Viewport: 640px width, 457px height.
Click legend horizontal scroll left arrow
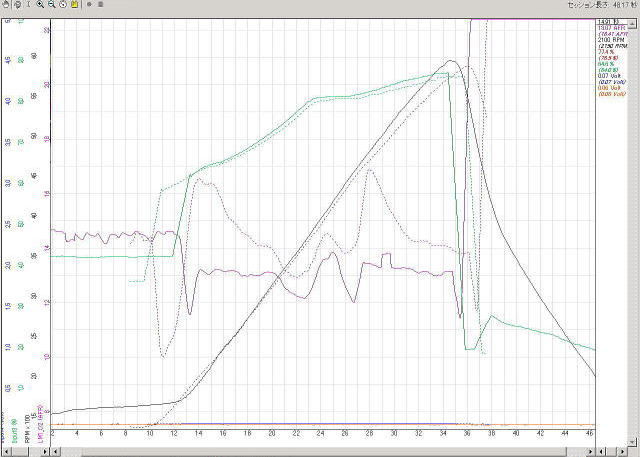(x=602, y=452)
